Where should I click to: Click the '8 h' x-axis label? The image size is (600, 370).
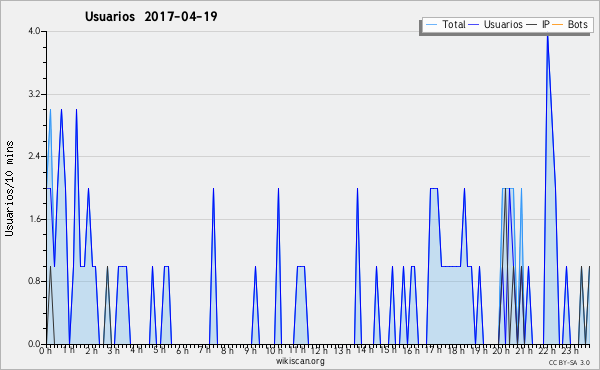227,350
